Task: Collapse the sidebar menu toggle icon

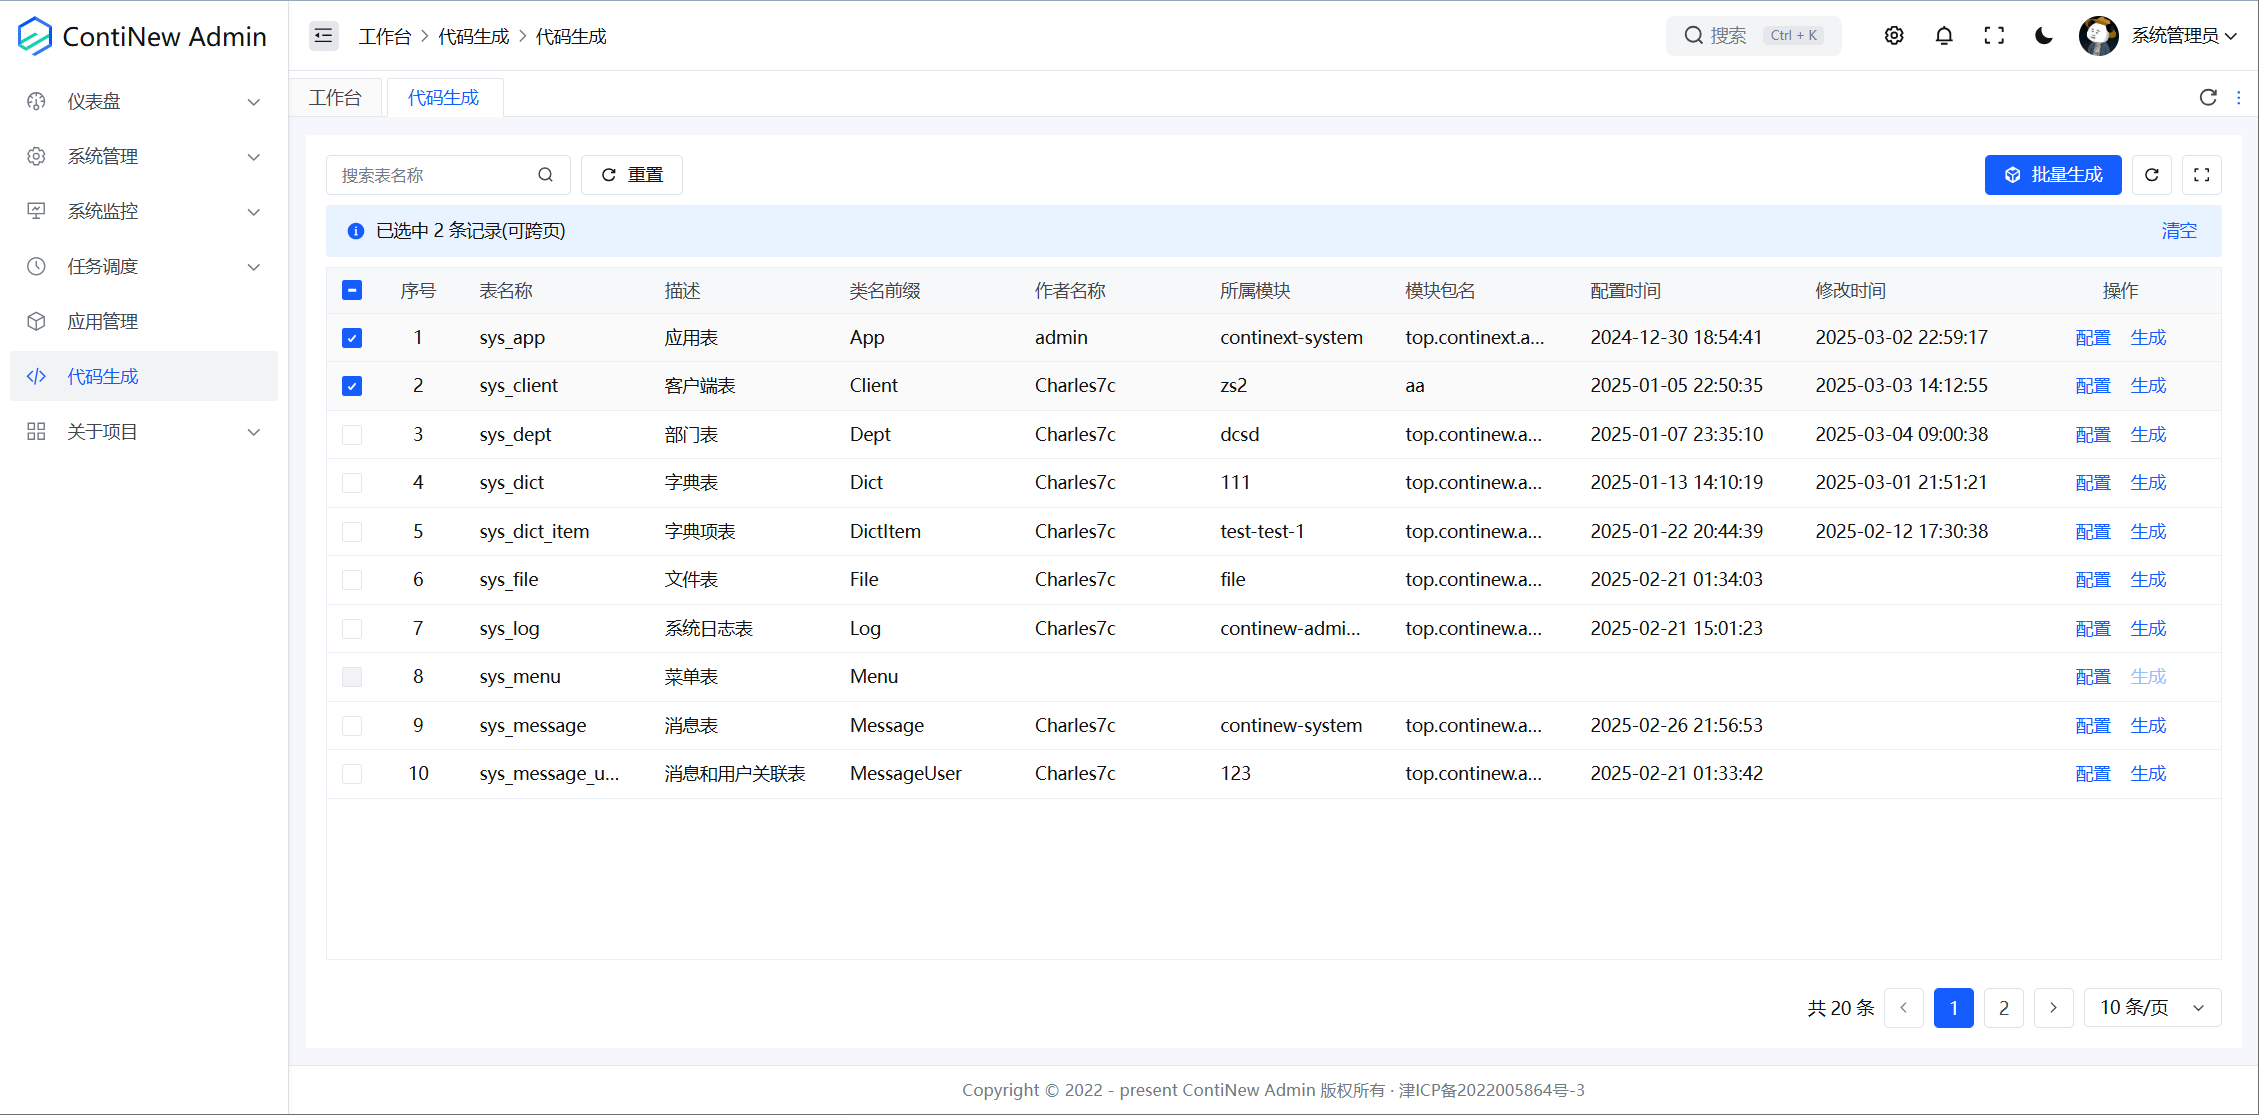Action: click(x=323, y=36)
